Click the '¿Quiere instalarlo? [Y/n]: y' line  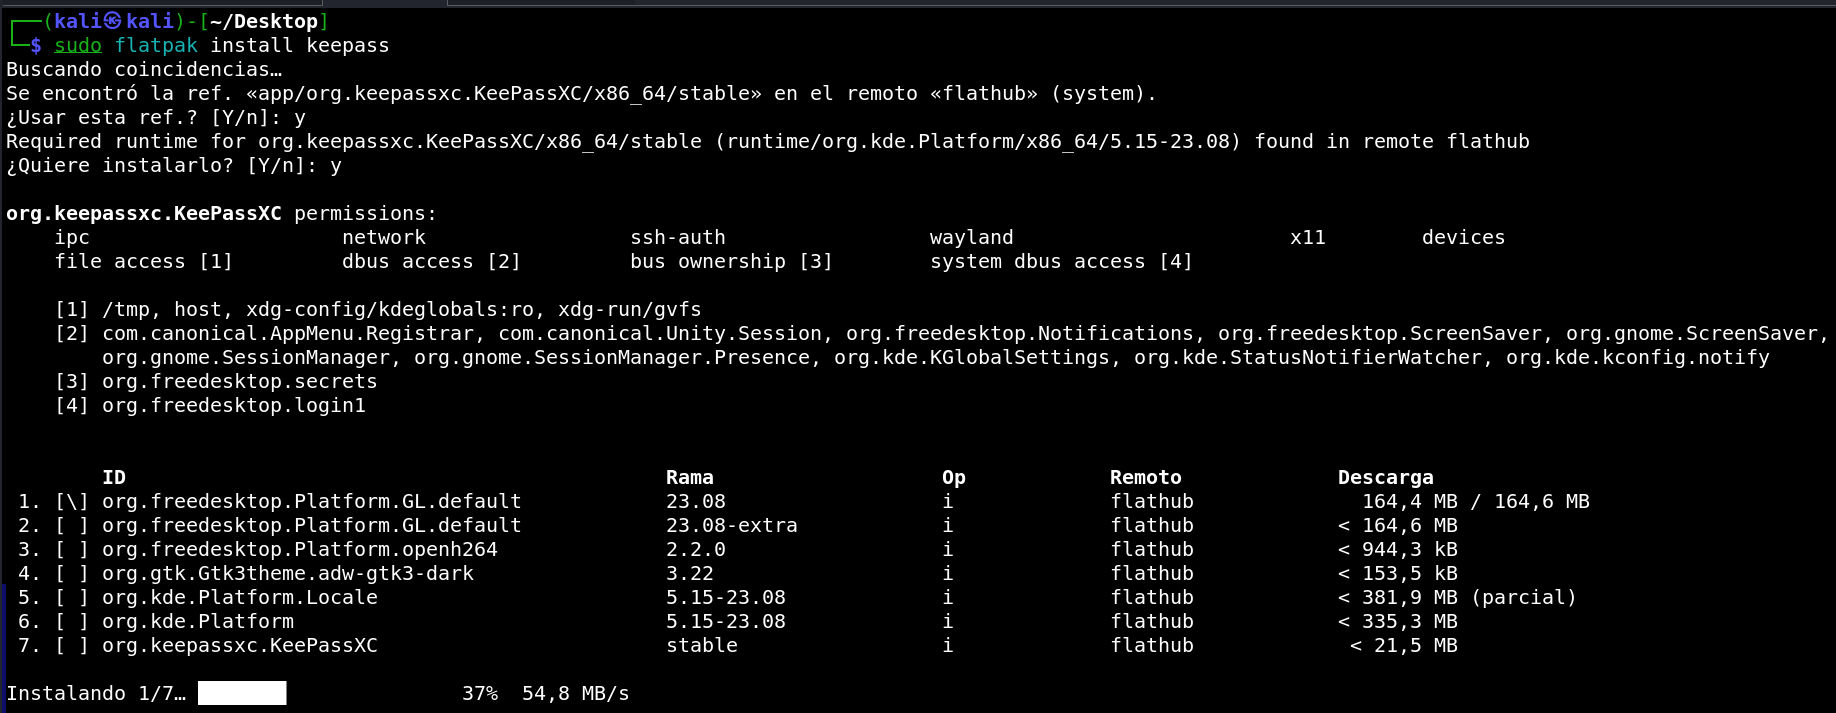coord(174,165)
